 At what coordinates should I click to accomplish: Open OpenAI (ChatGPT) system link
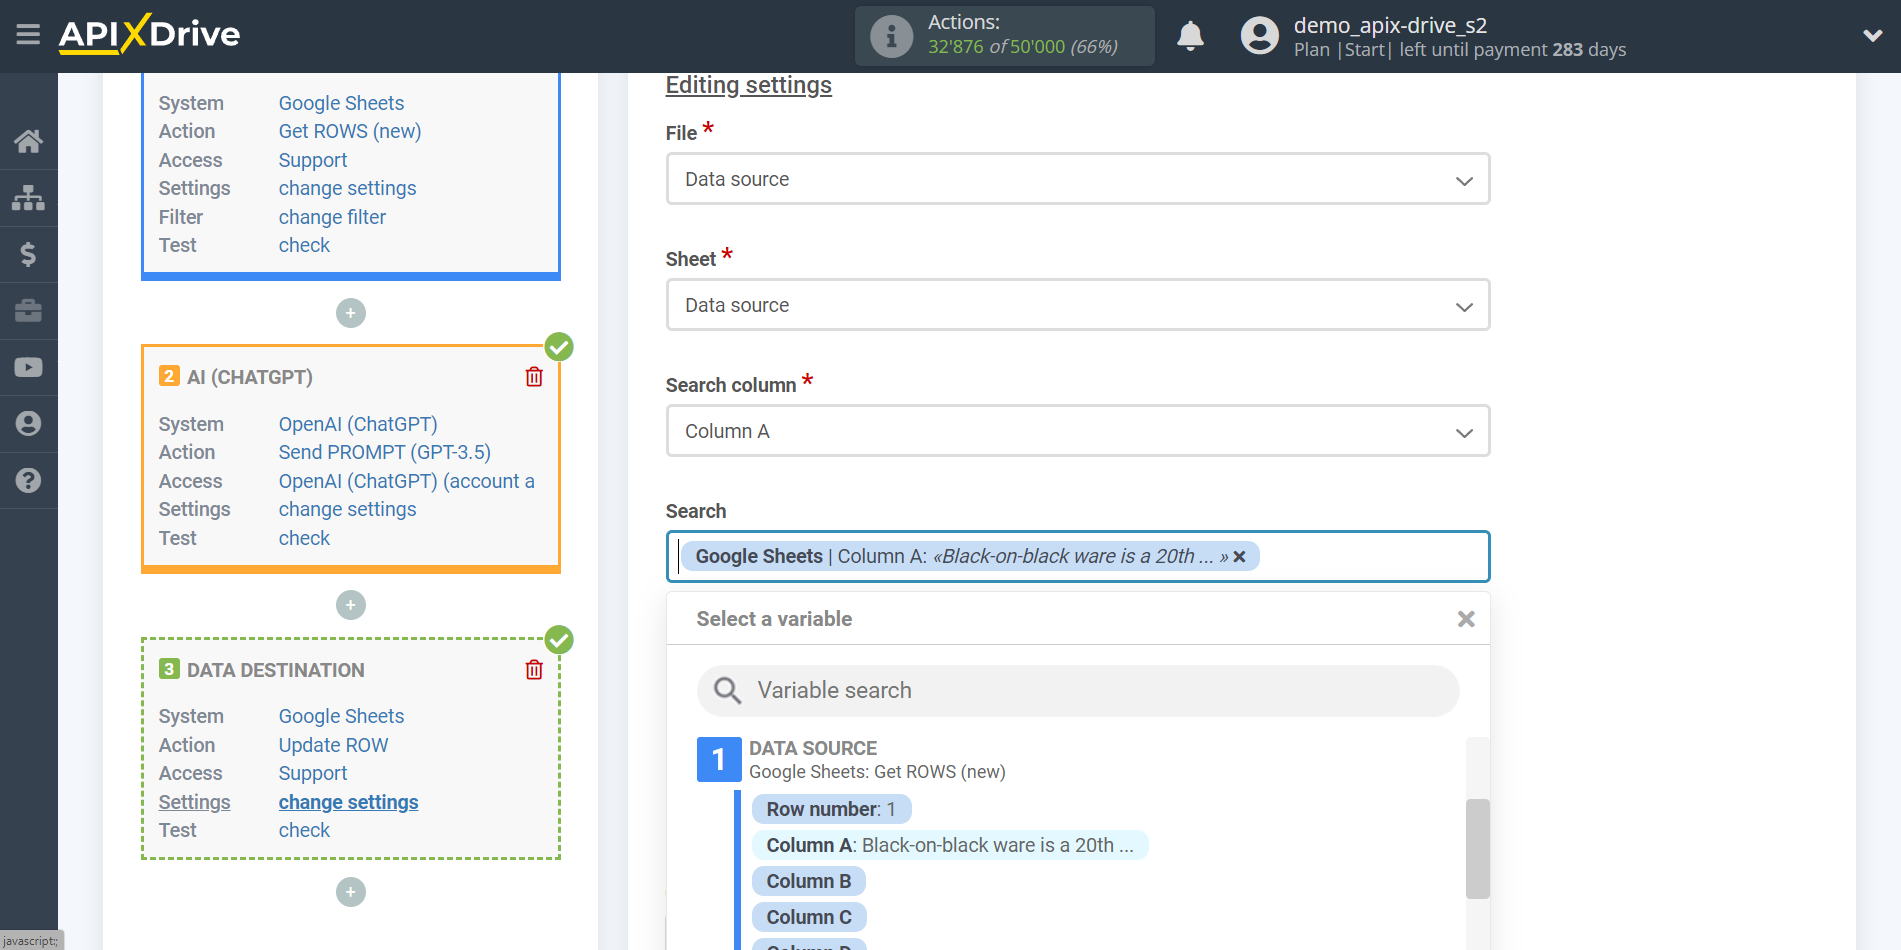pos(358,424)
